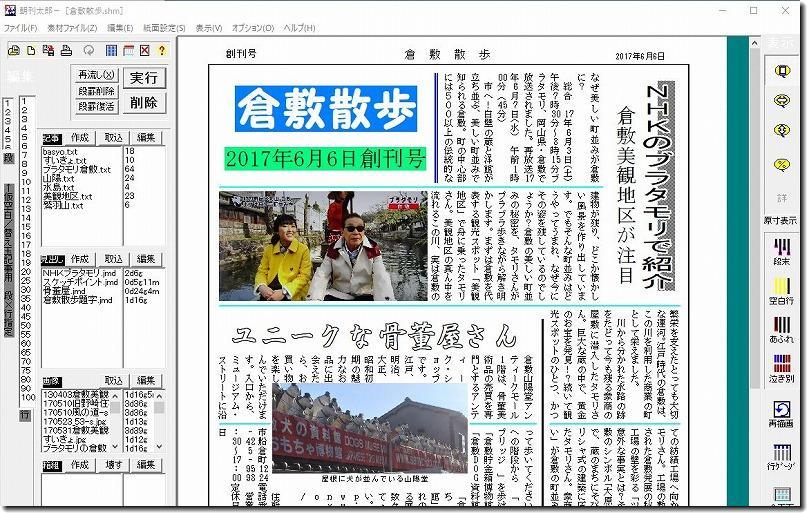Screen dimensions: 807x513
Task: Click the image file list scroll-down arrow
Action: click(x=115, y=447)
